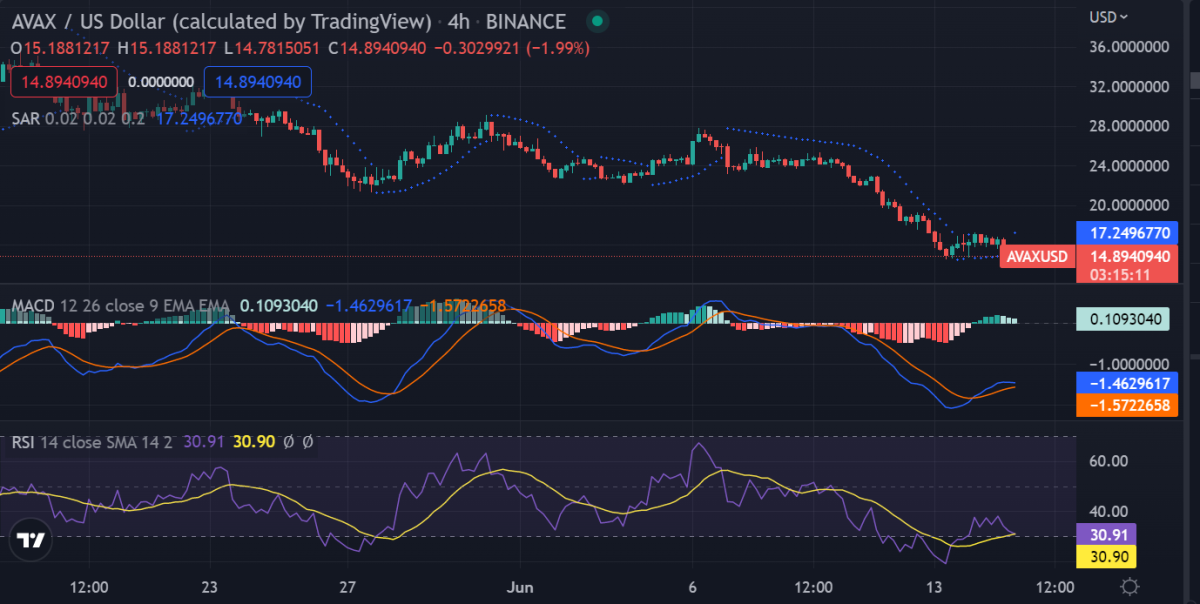Click the SAR value in the legend

[x=199, y=117]
